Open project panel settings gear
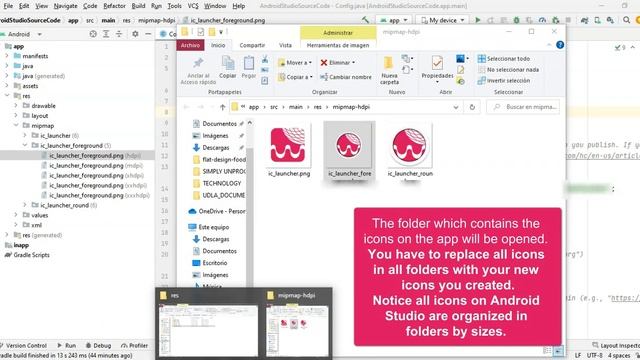The width and height of the screenshot is (640, 360). [x=135, y=34]
